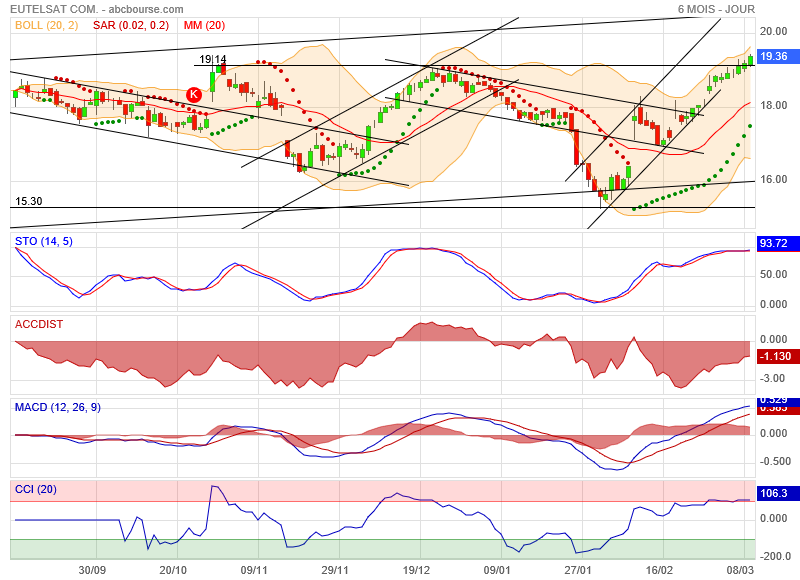Viewport: 800px width, 580px height.
Task: Click the '0.000' label in the STO panel
Action: 773,305
